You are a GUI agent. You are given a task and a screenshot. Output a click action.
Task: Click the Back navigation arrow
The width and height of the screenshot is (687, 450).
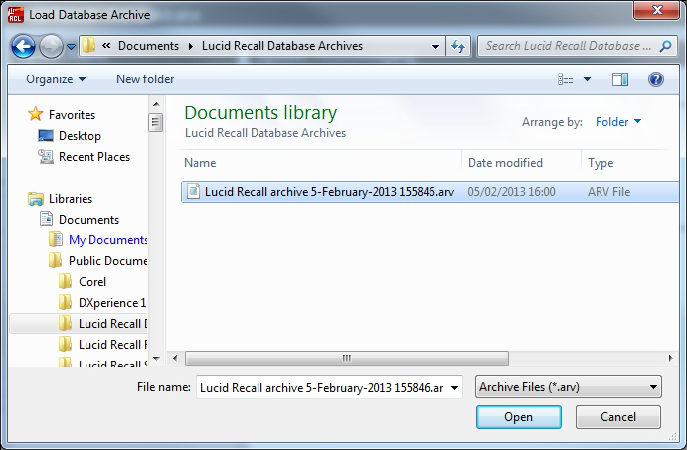(x=23, y=46)
